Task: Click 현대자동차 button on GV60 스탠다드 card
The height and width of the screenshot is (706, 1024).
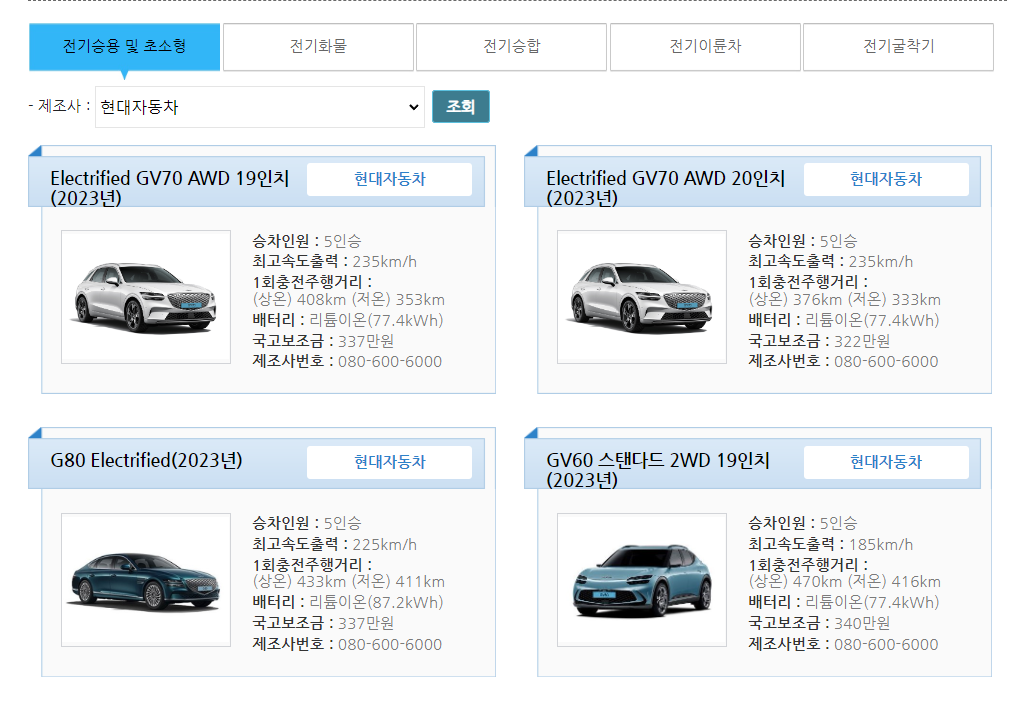Action: click(x=886, y=462)
